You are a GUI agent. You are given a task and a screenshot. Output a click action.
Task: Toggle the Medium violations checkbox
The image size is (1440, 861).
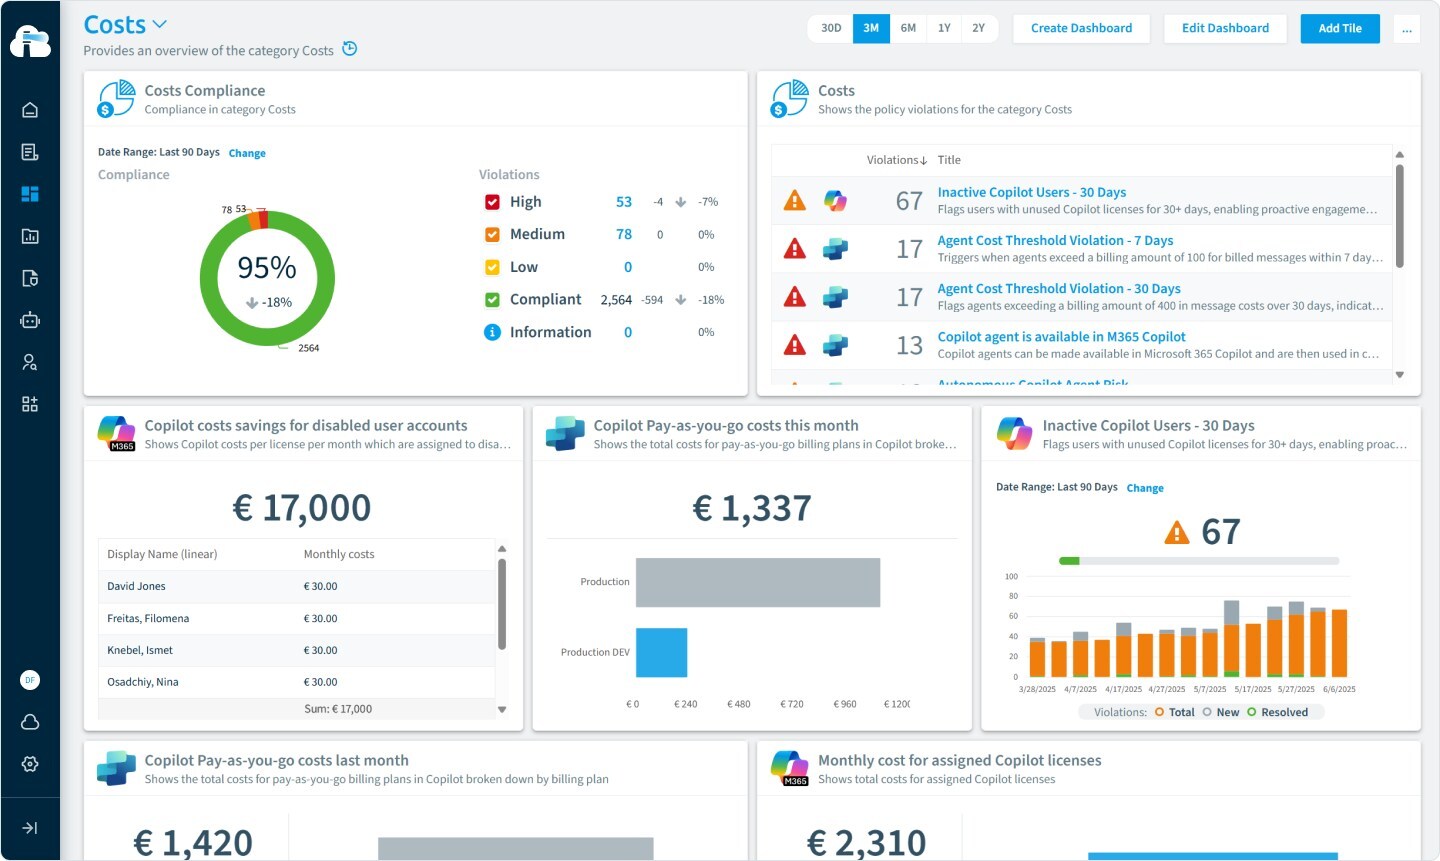pos(492,234)
